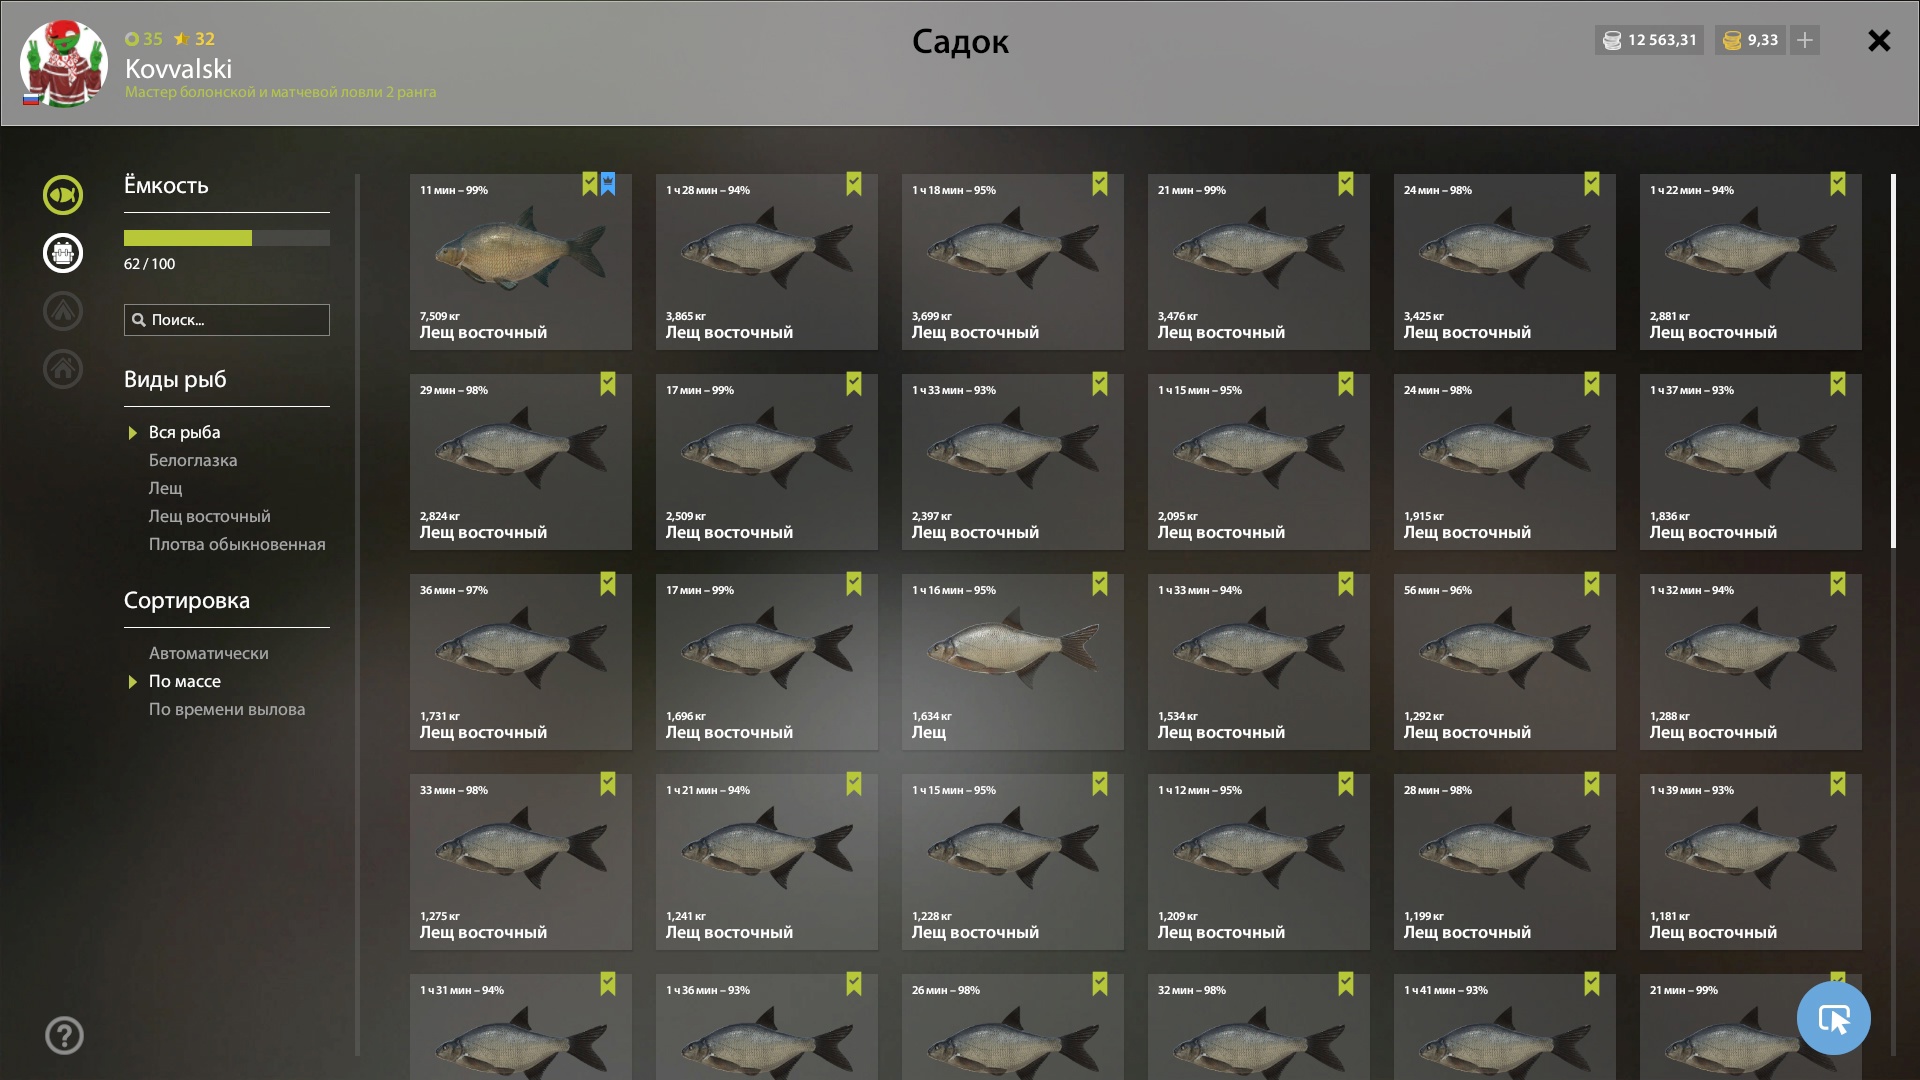Open Kovvalski player avatar
Image resolution: width=1920 pixels, height=1080 pixels.
pos(64,63)
